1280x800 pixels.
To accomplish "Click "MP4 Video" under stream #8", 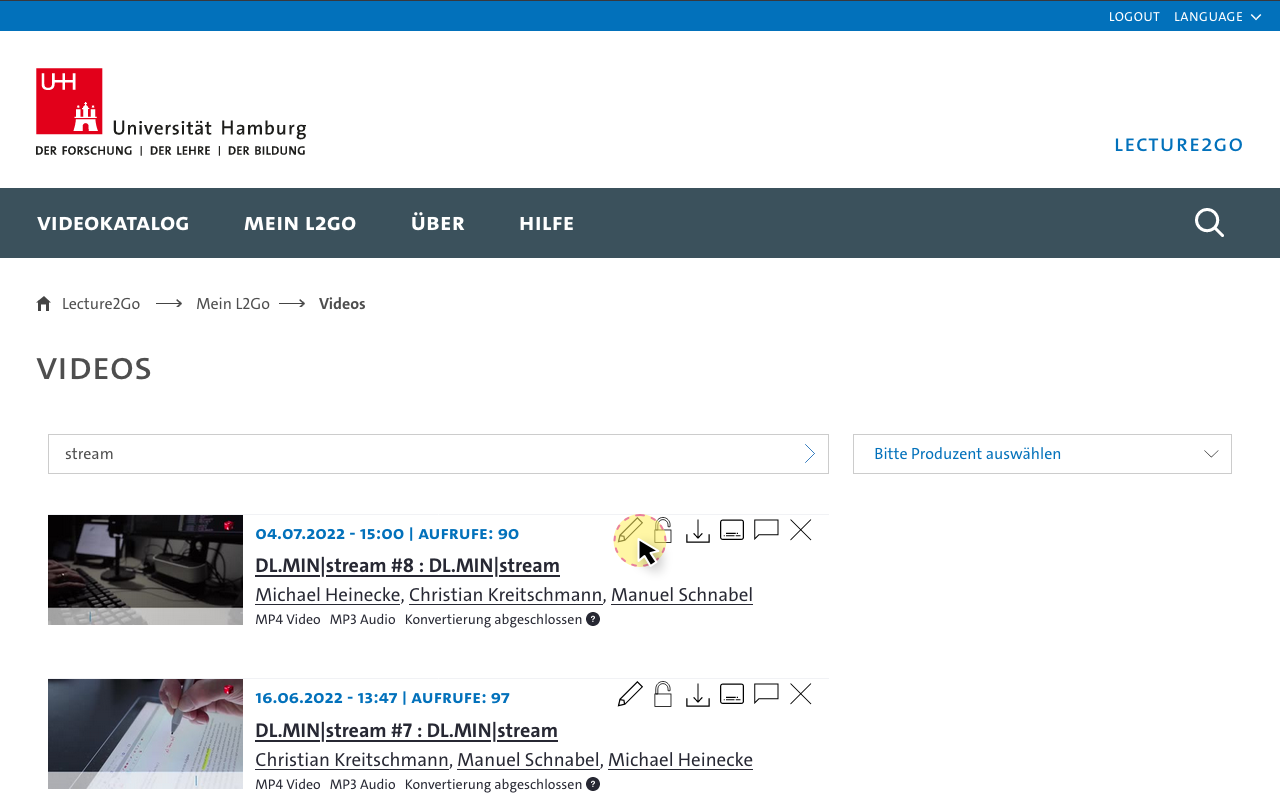I will tap(288, 620).
